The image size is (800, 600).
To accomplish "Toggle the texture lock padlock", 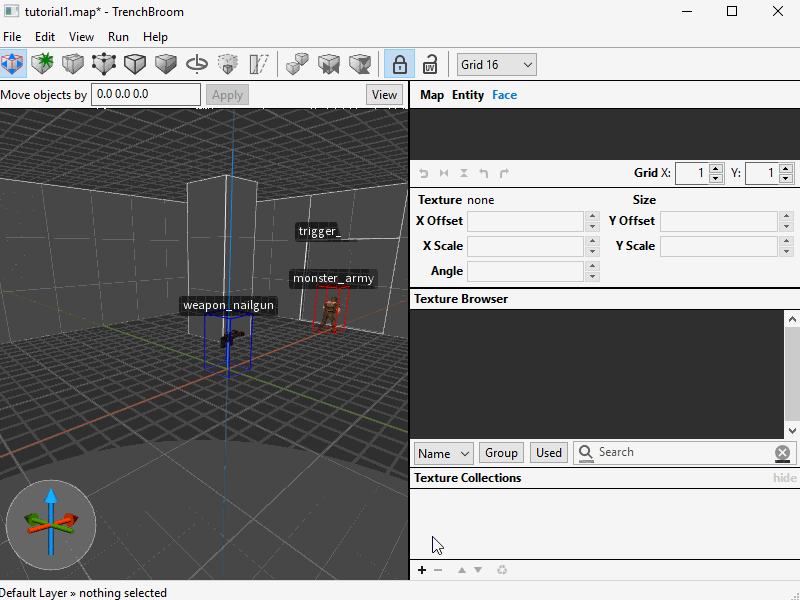I will 399,64.
